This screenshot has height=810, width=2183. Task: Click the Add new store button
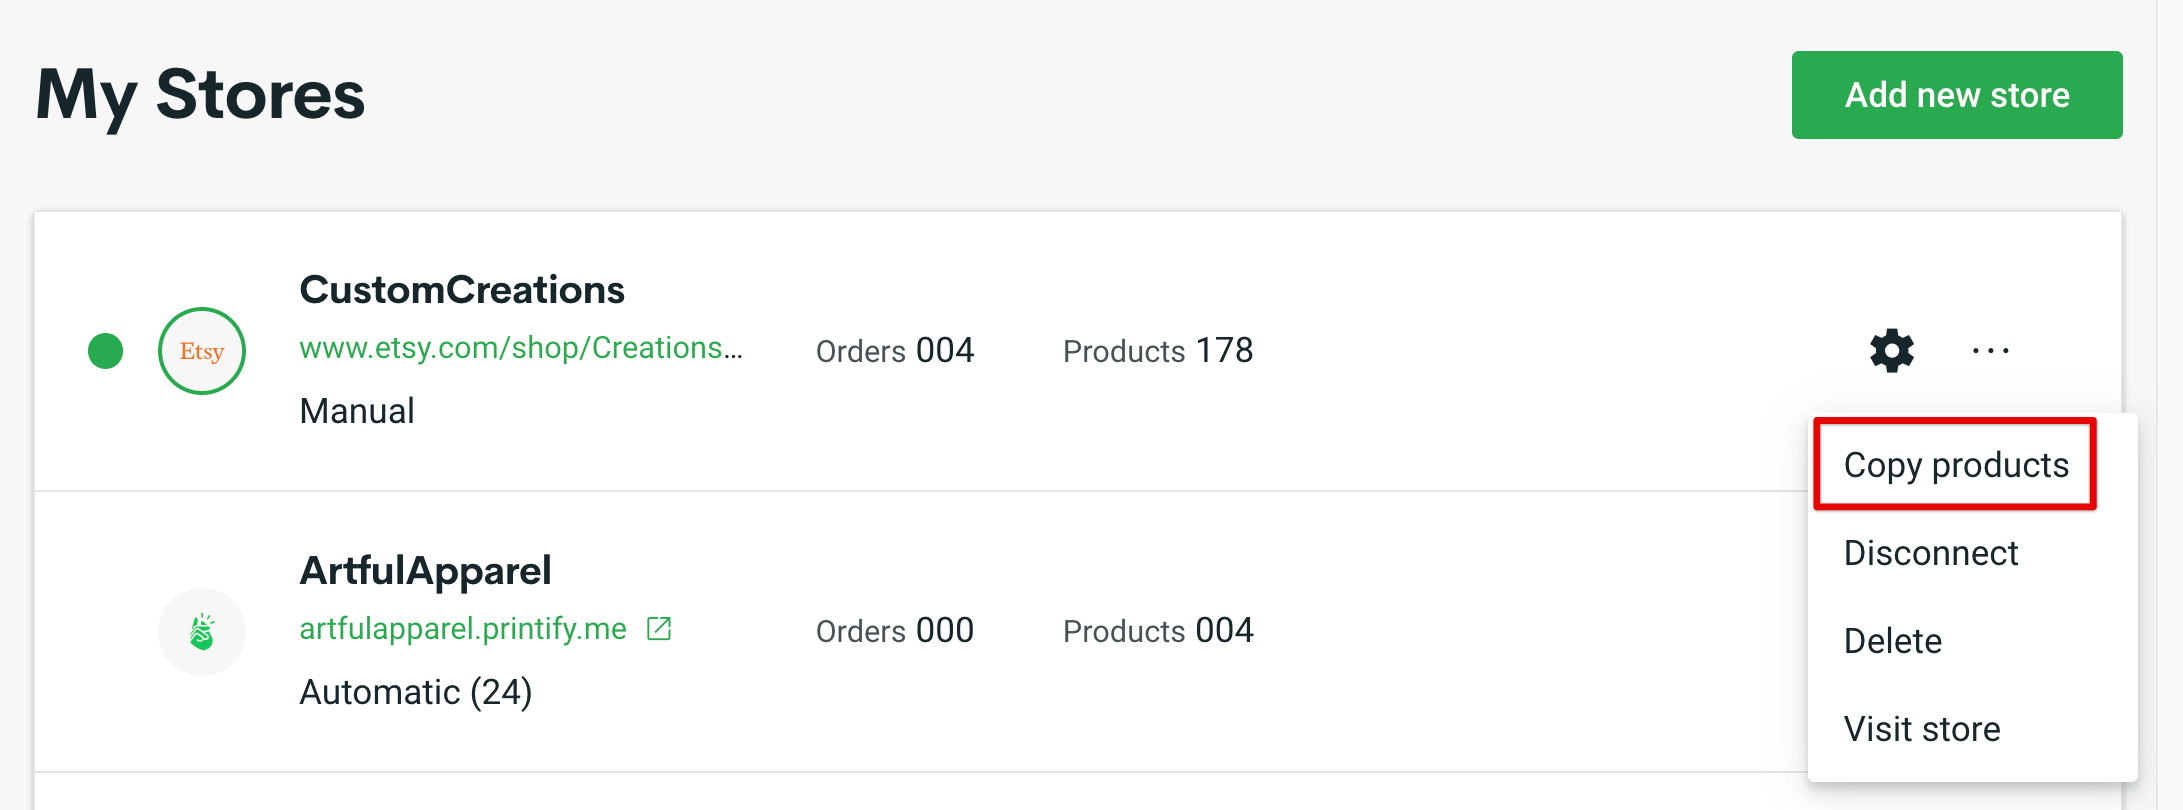click(1956, 94)
